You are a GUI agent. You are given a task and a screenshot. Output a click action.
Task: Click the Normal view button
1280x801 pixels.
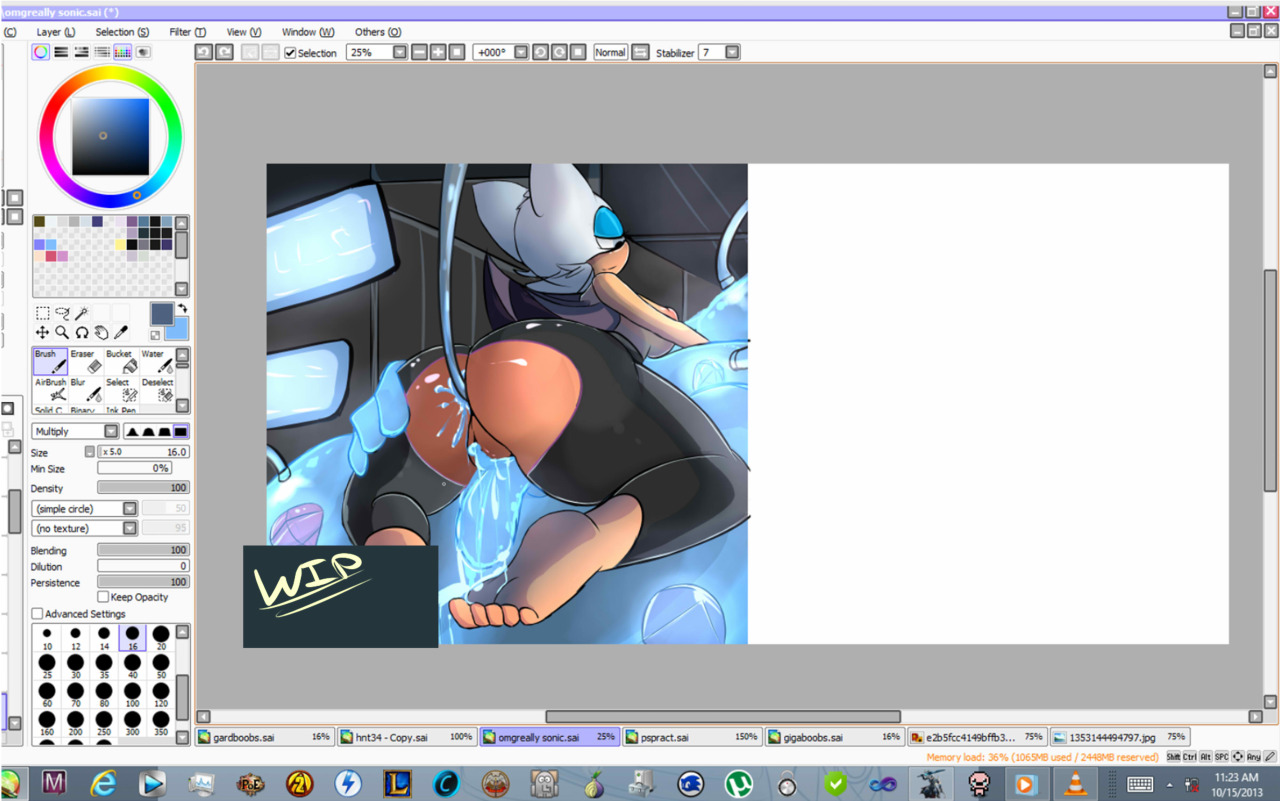click(610, 52)
